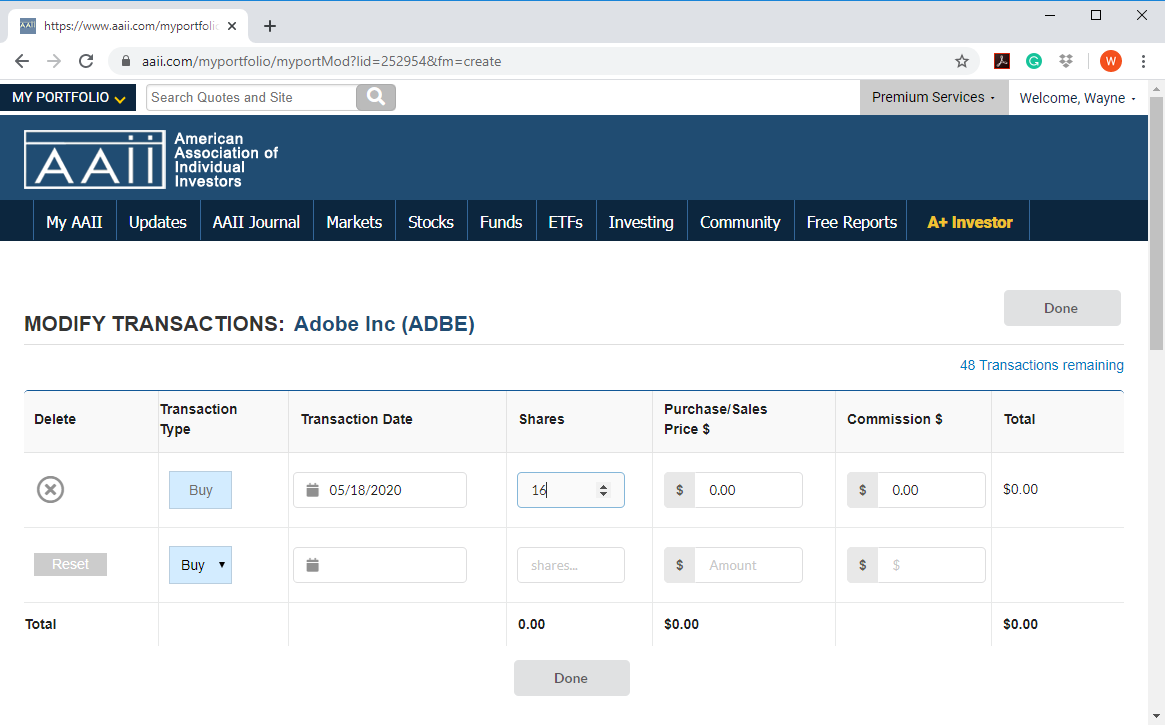Click the Shares column header
This screenshot has width=1165, height=725.
[542, 419]
